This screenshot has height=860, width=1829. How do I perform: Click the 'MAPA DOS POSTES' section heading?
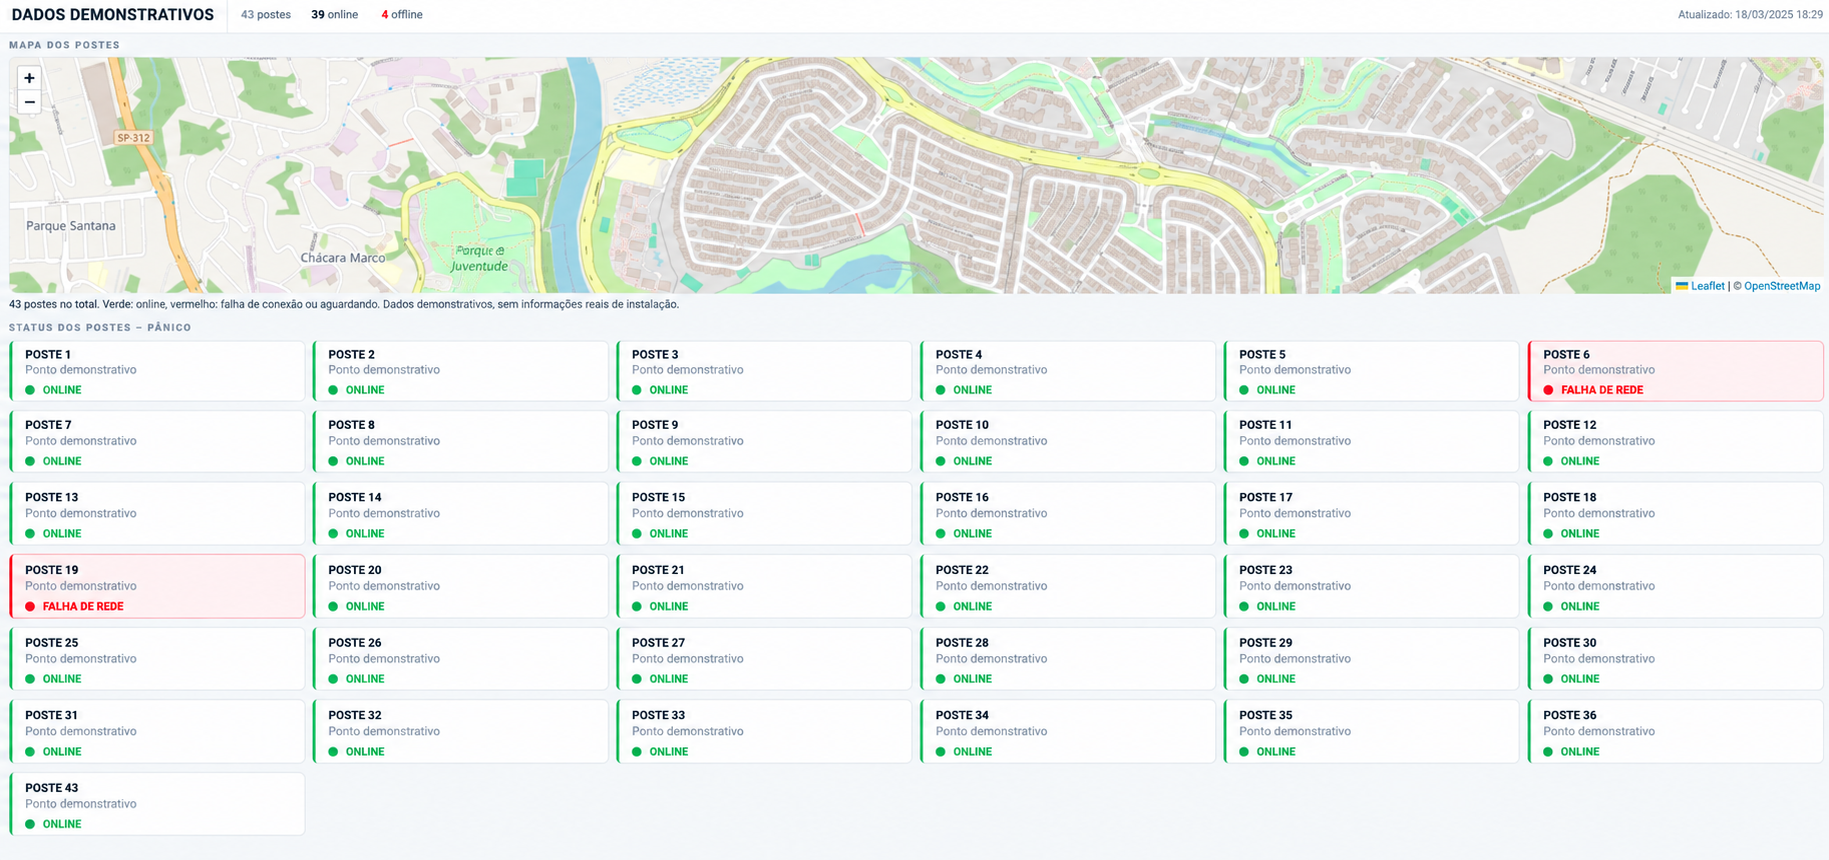[x=64, y=45]
